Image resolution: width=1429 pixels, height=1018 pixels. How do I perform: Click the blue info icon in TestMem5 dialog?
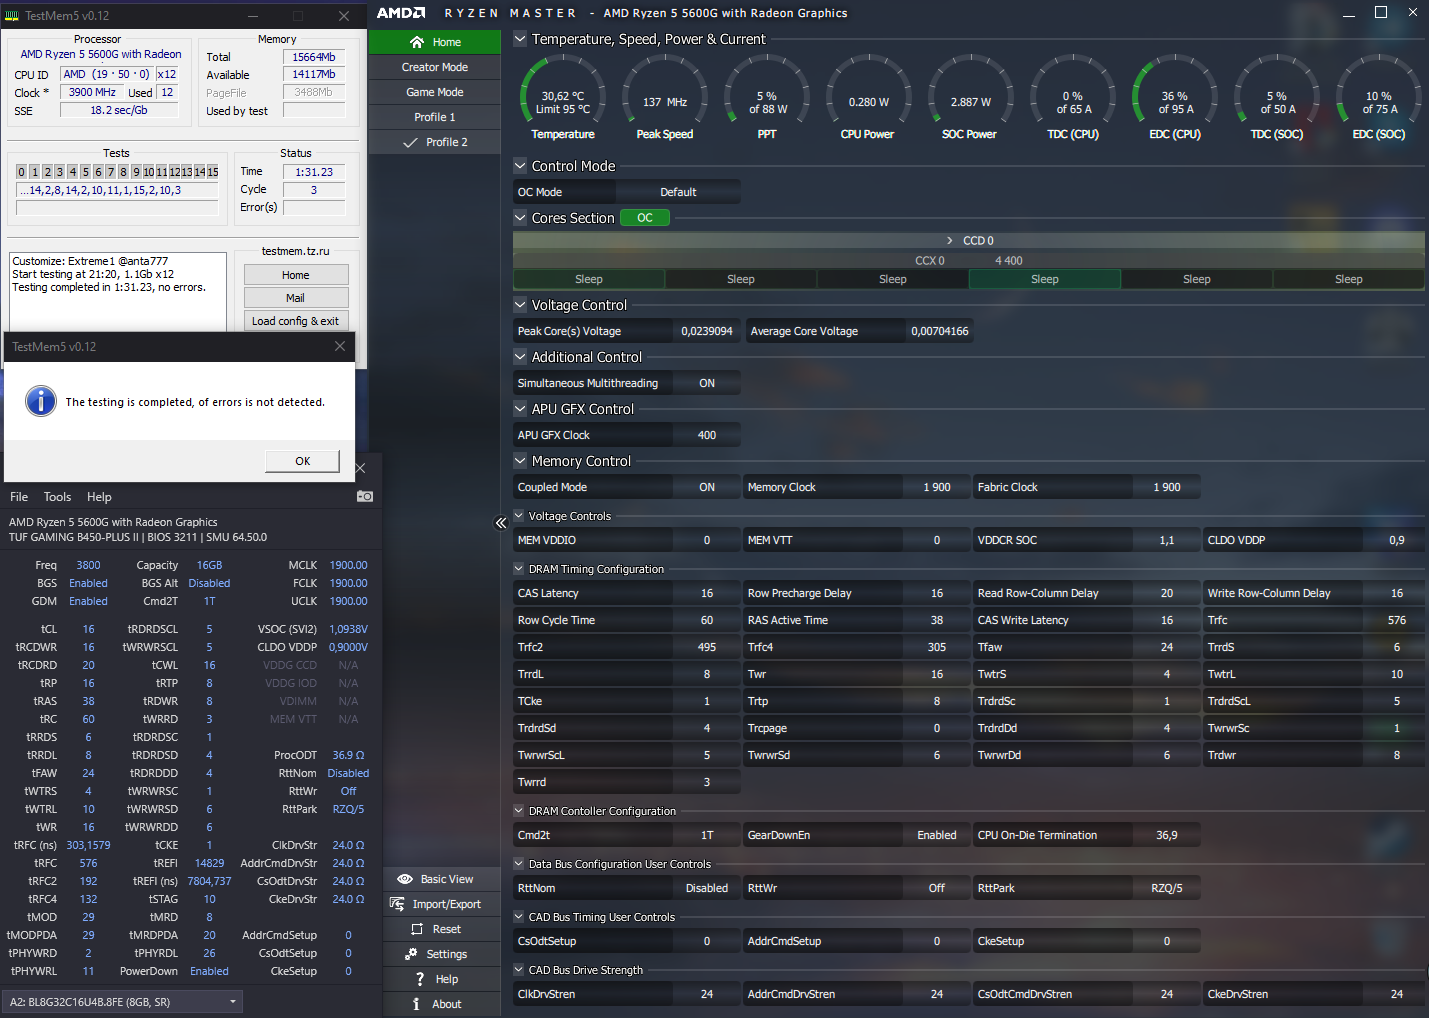pyautogui.click(x=41, y=401)
